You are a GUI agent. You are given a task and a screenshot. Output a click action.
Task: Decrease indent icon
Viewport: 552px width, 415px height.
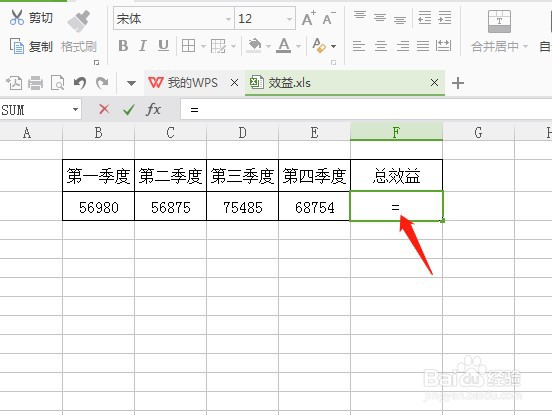(x=425, y=17)
